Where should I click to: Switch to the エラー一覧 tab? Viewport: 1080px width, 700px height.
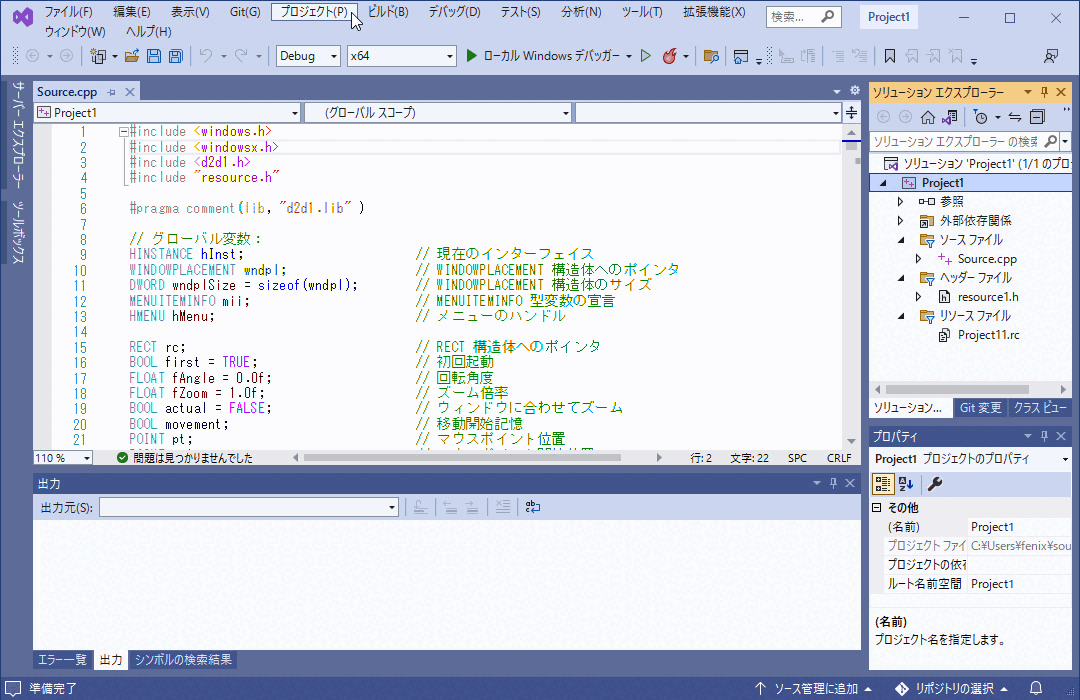[62, 660]
